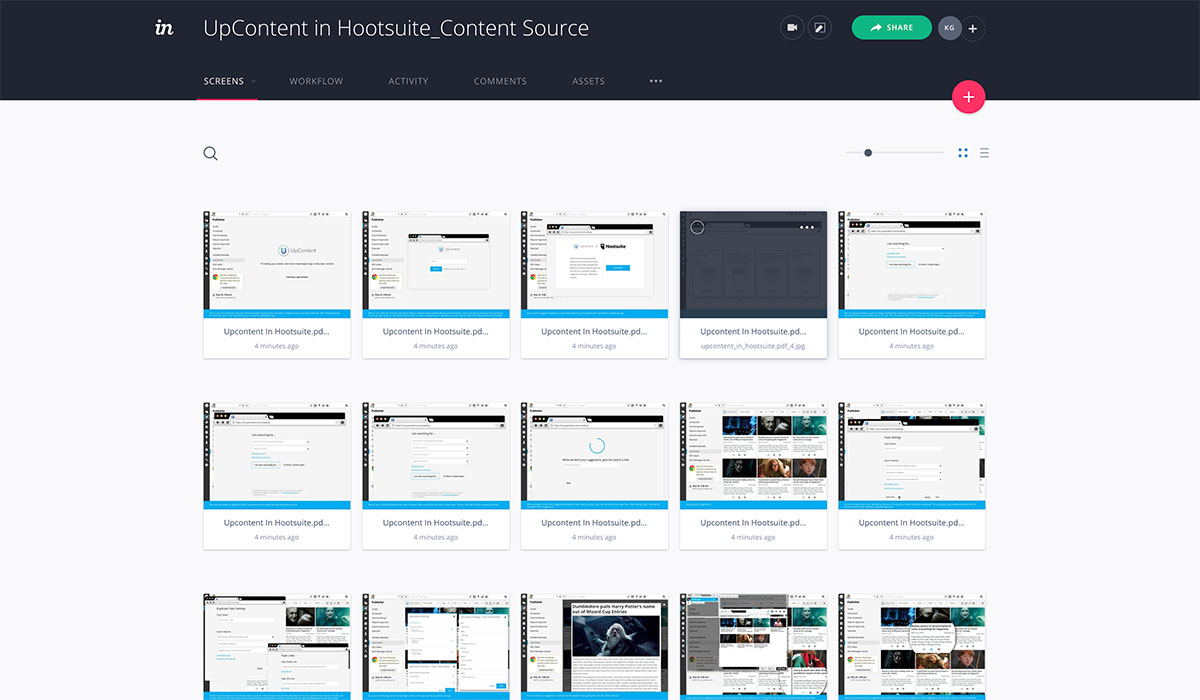This screenshot has width=1200, height=700.
Task: Open the Dumbledore article screen thumbnail
Action: click(x=594, y=646)
